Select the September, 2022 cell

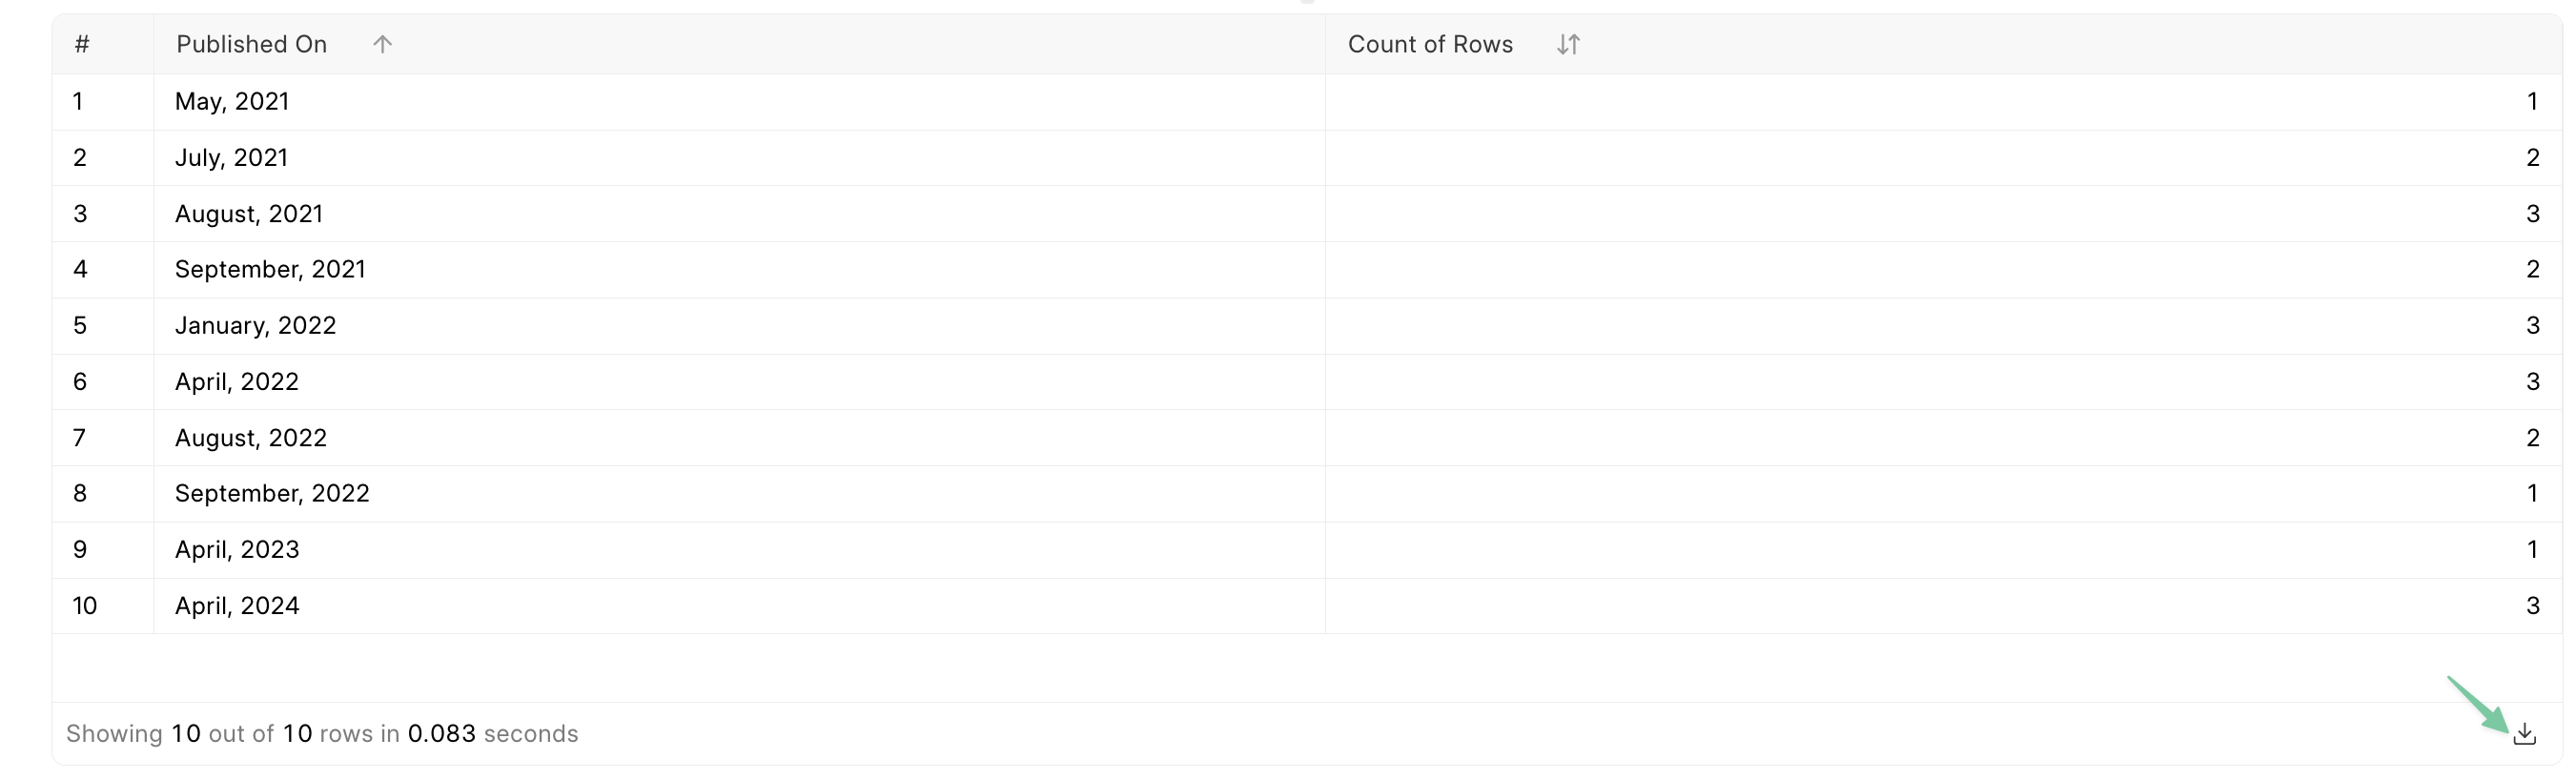[272, 493]
